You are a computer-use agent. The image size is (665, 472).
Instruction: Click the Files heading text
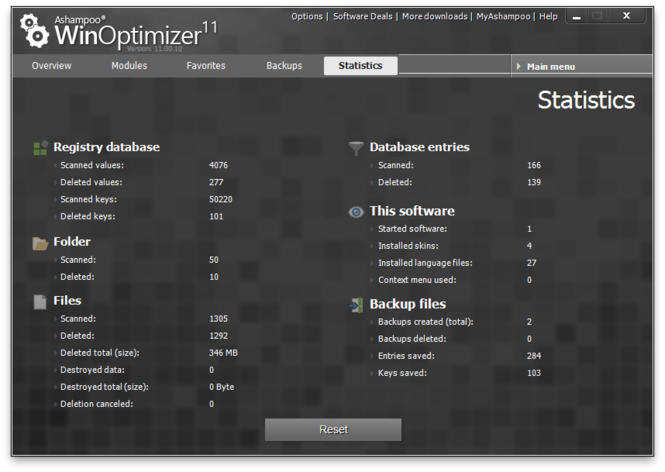tap(67, 301)
